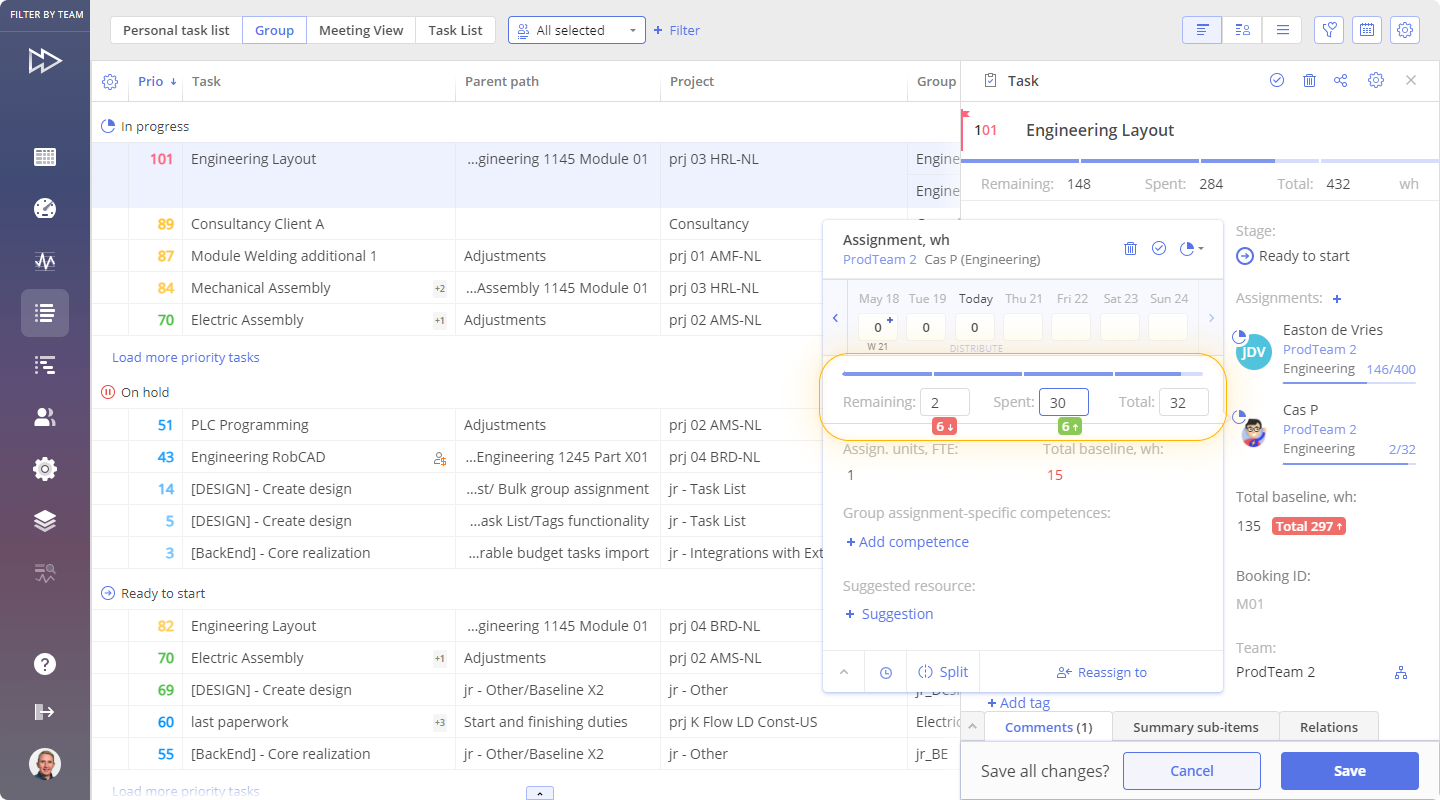This screenshot has width=1440, height=800.
Task: Open the settings gear in left sidebar
Action: click(x=45, y=469)
